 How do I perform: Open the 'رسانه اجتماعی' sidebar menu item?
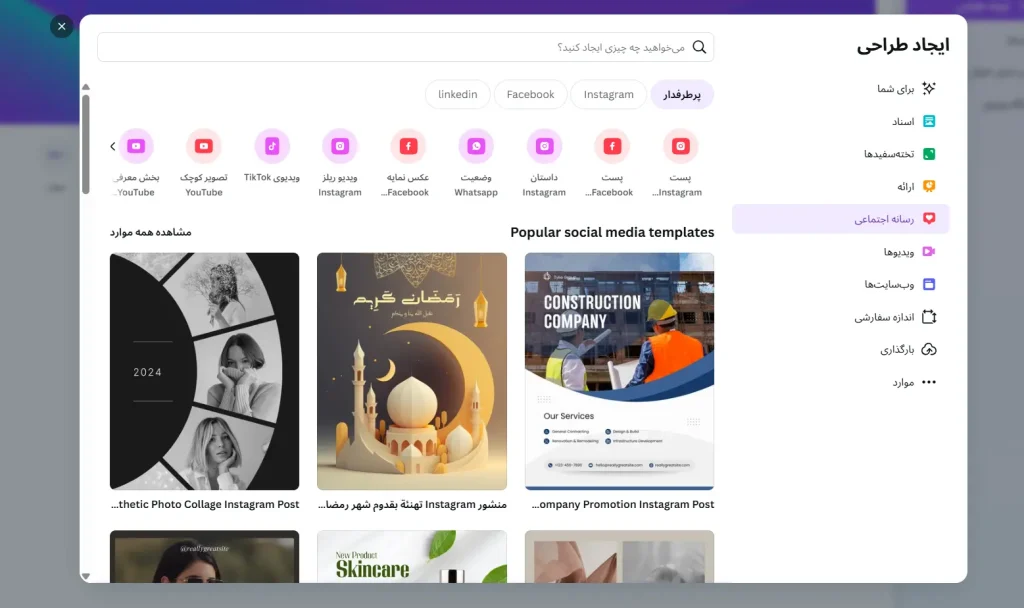point(840,219)
